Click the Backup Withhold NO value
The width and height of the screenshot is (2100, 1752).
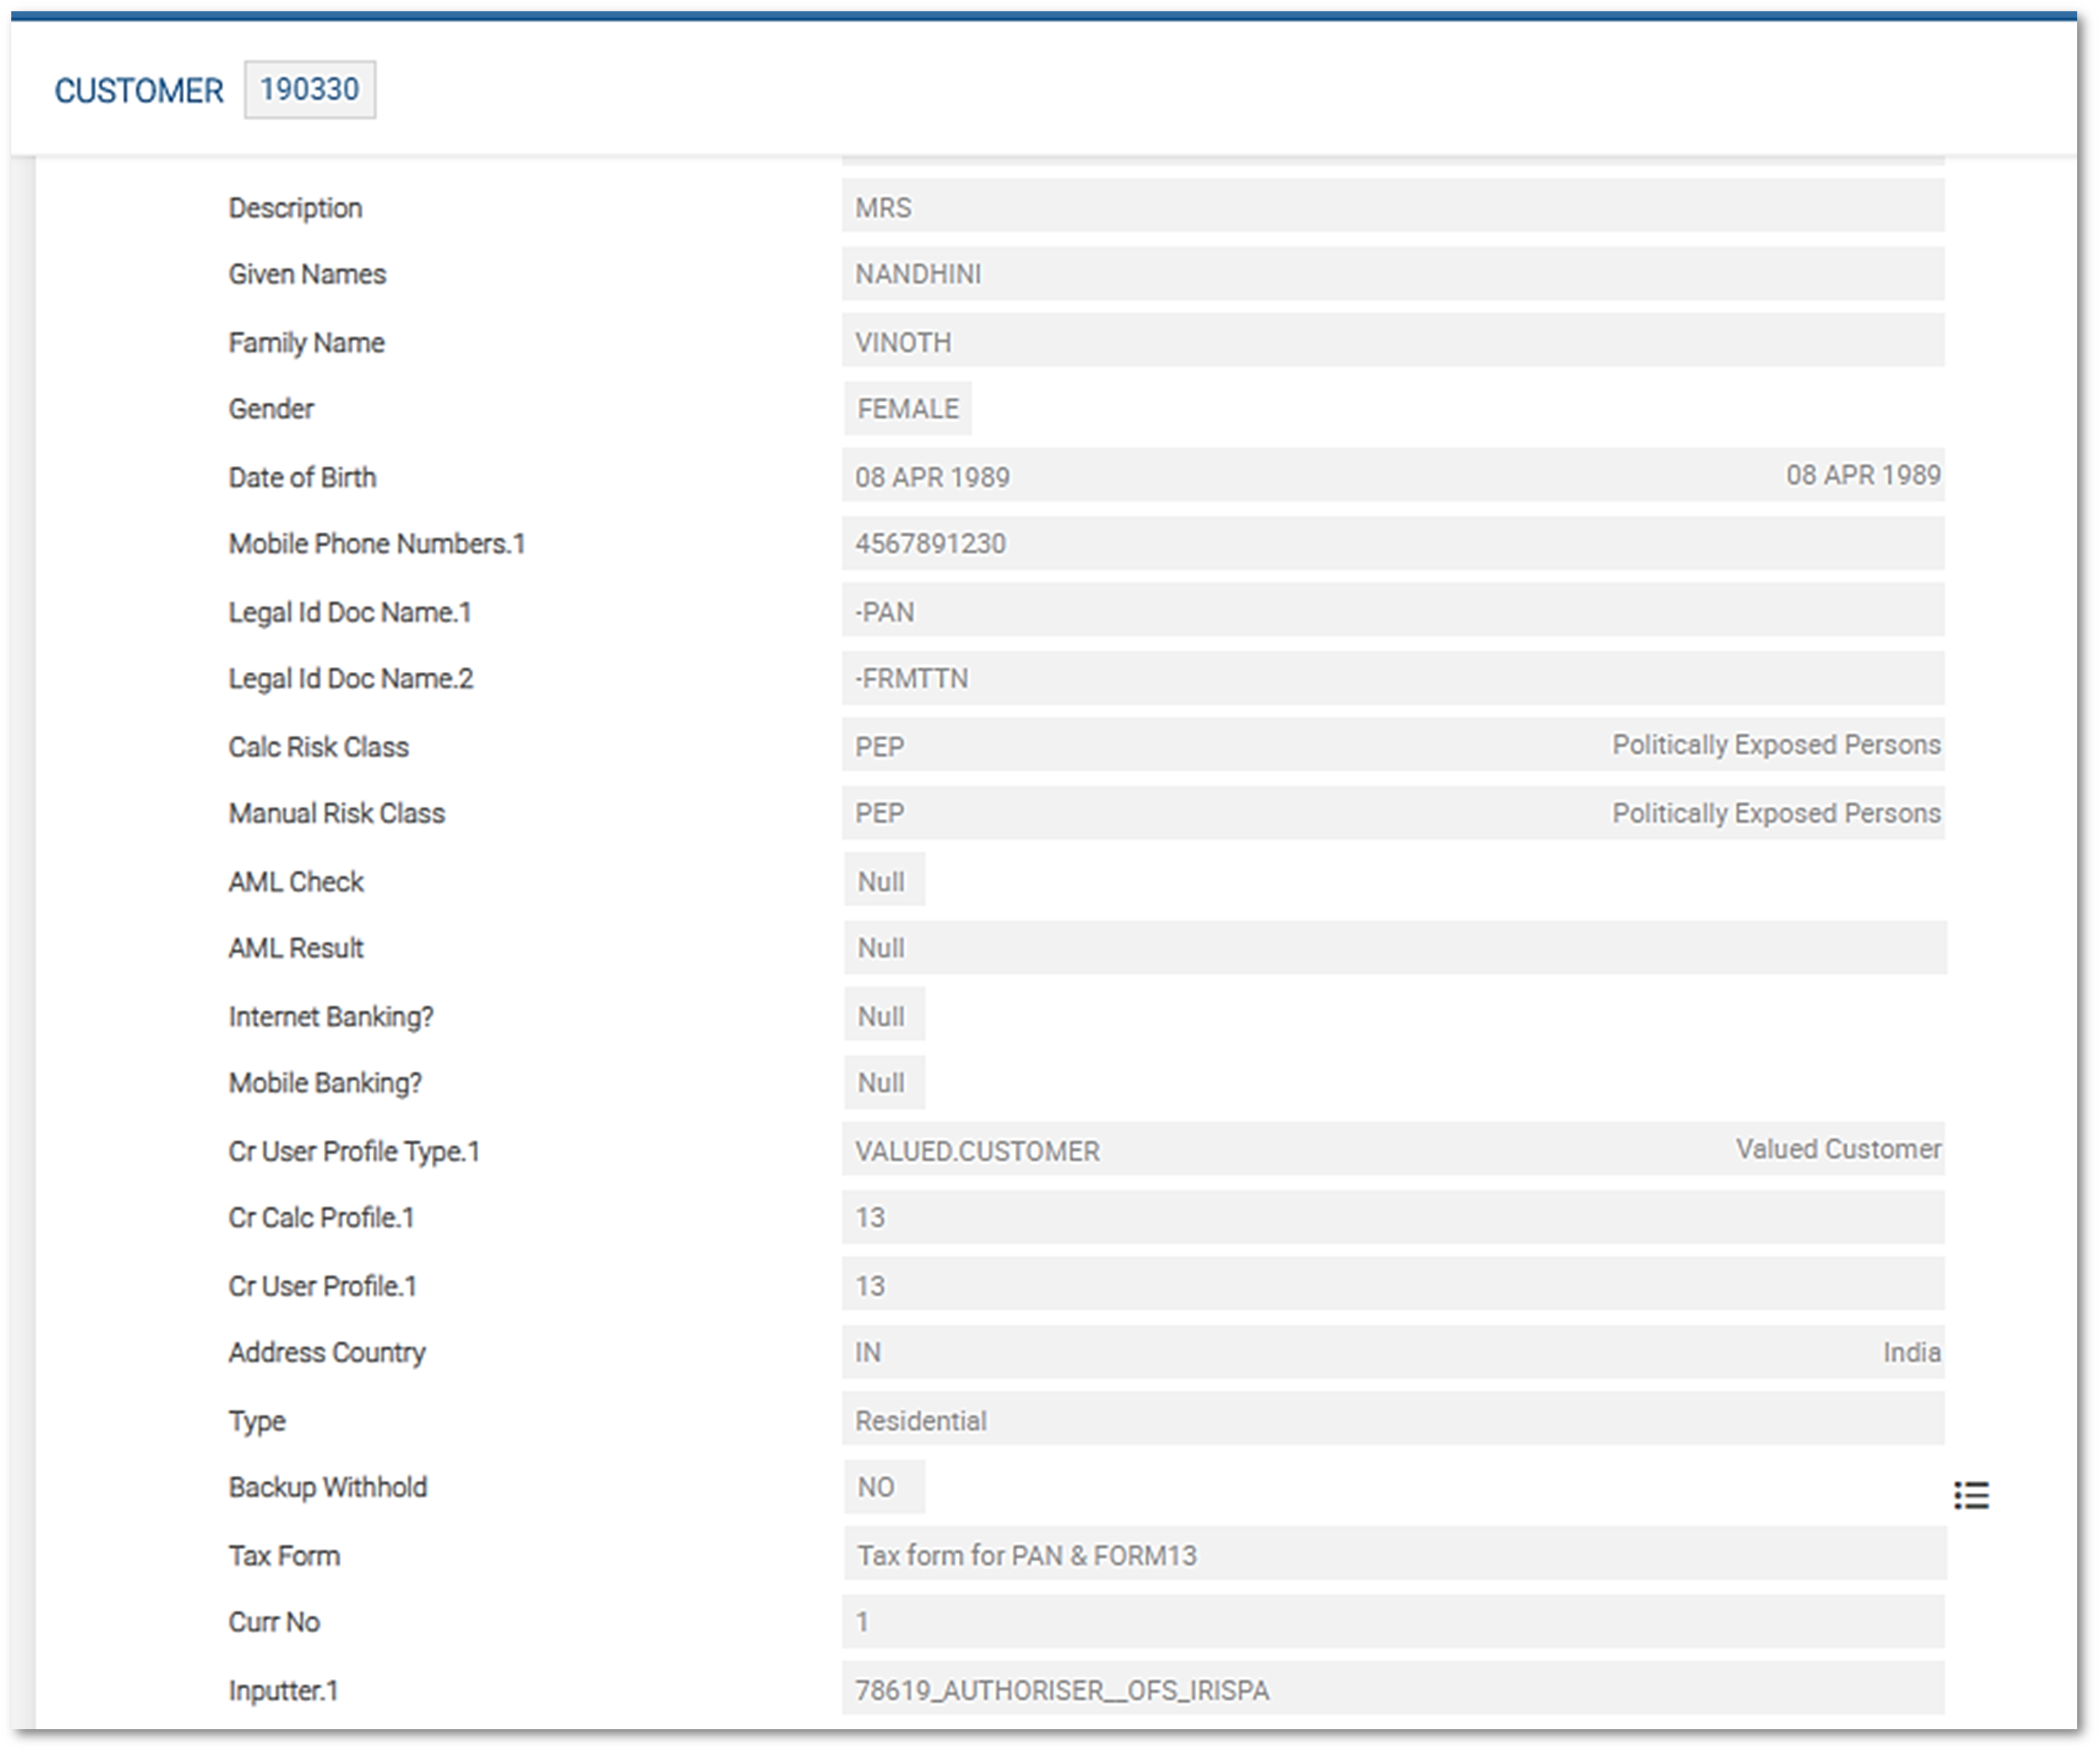(x=884, y=1486)
